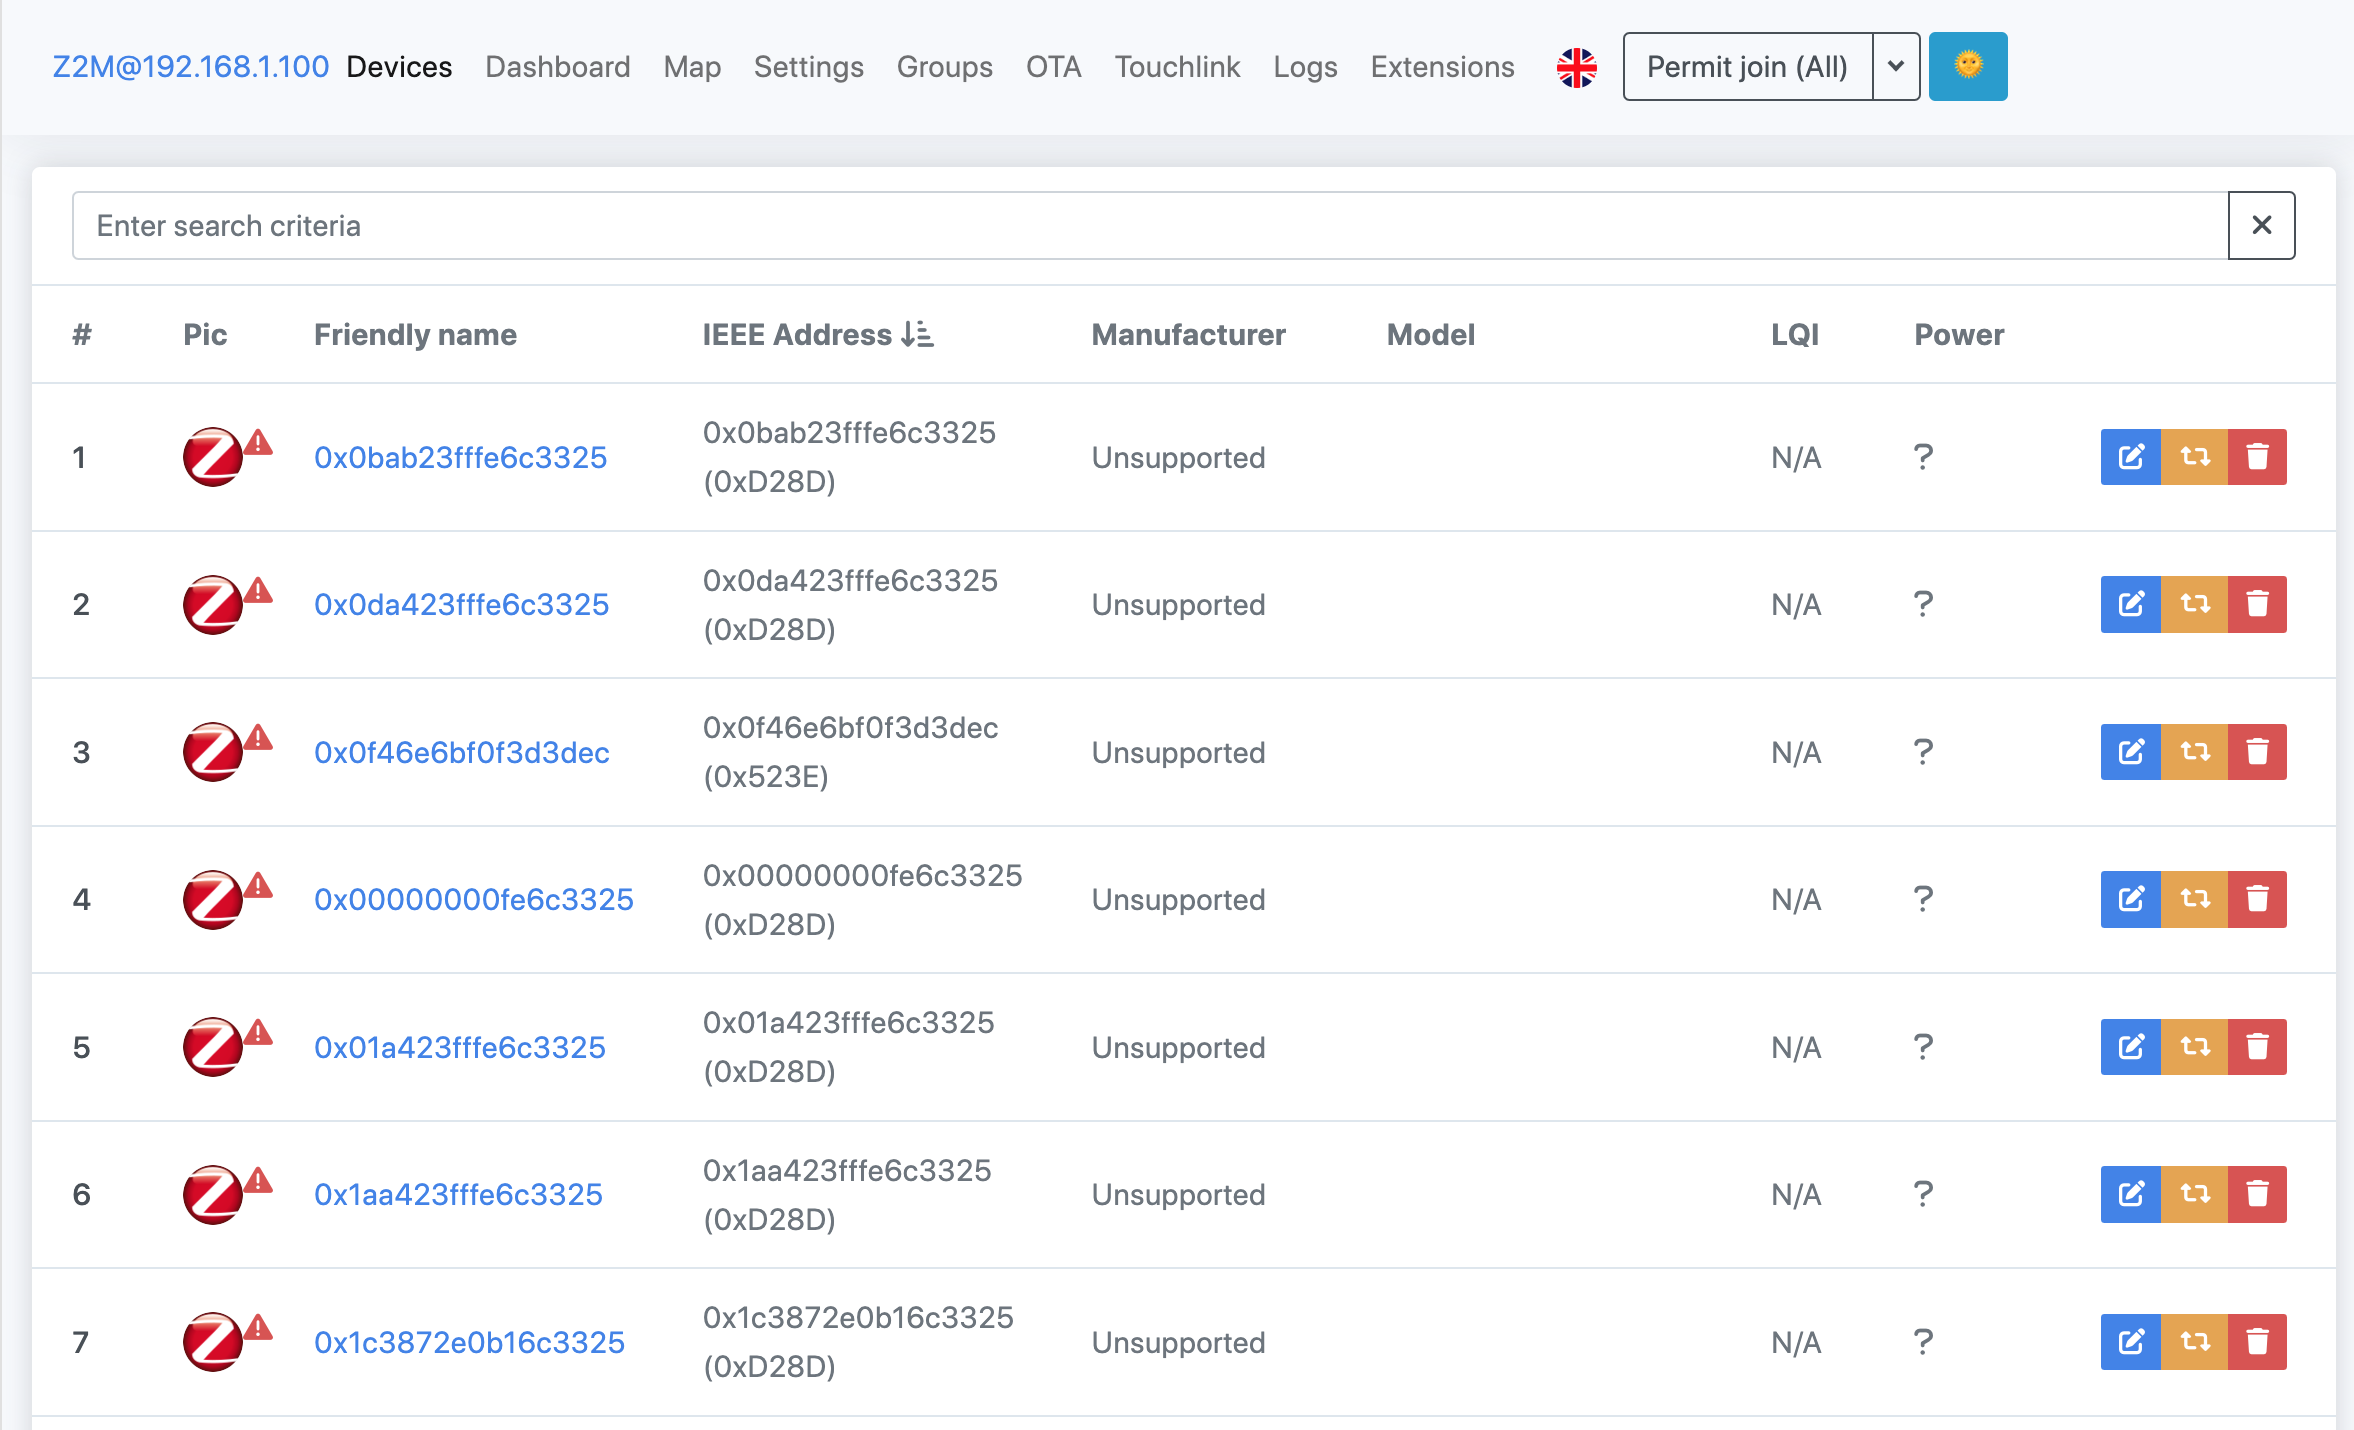Open the Extensions page

pyautogui.click(x=1442, y=67)
